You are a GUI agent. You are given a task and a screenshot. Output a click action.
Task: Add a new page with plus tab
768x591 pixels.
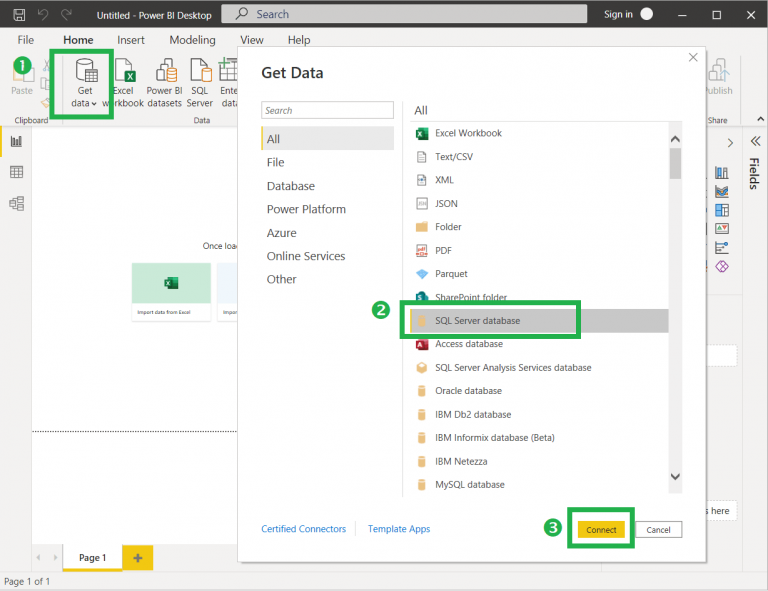(137, 557)
